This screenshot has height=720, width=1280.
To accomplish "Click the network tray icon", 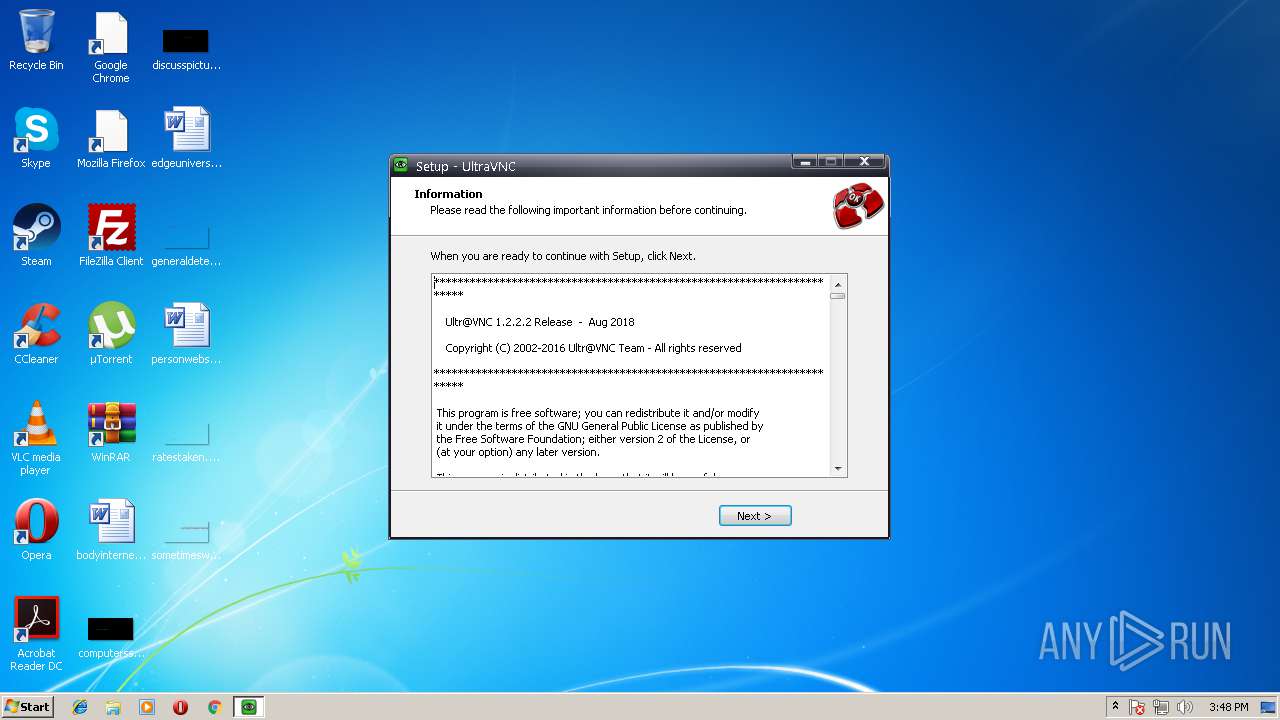I will point(1161,707).
